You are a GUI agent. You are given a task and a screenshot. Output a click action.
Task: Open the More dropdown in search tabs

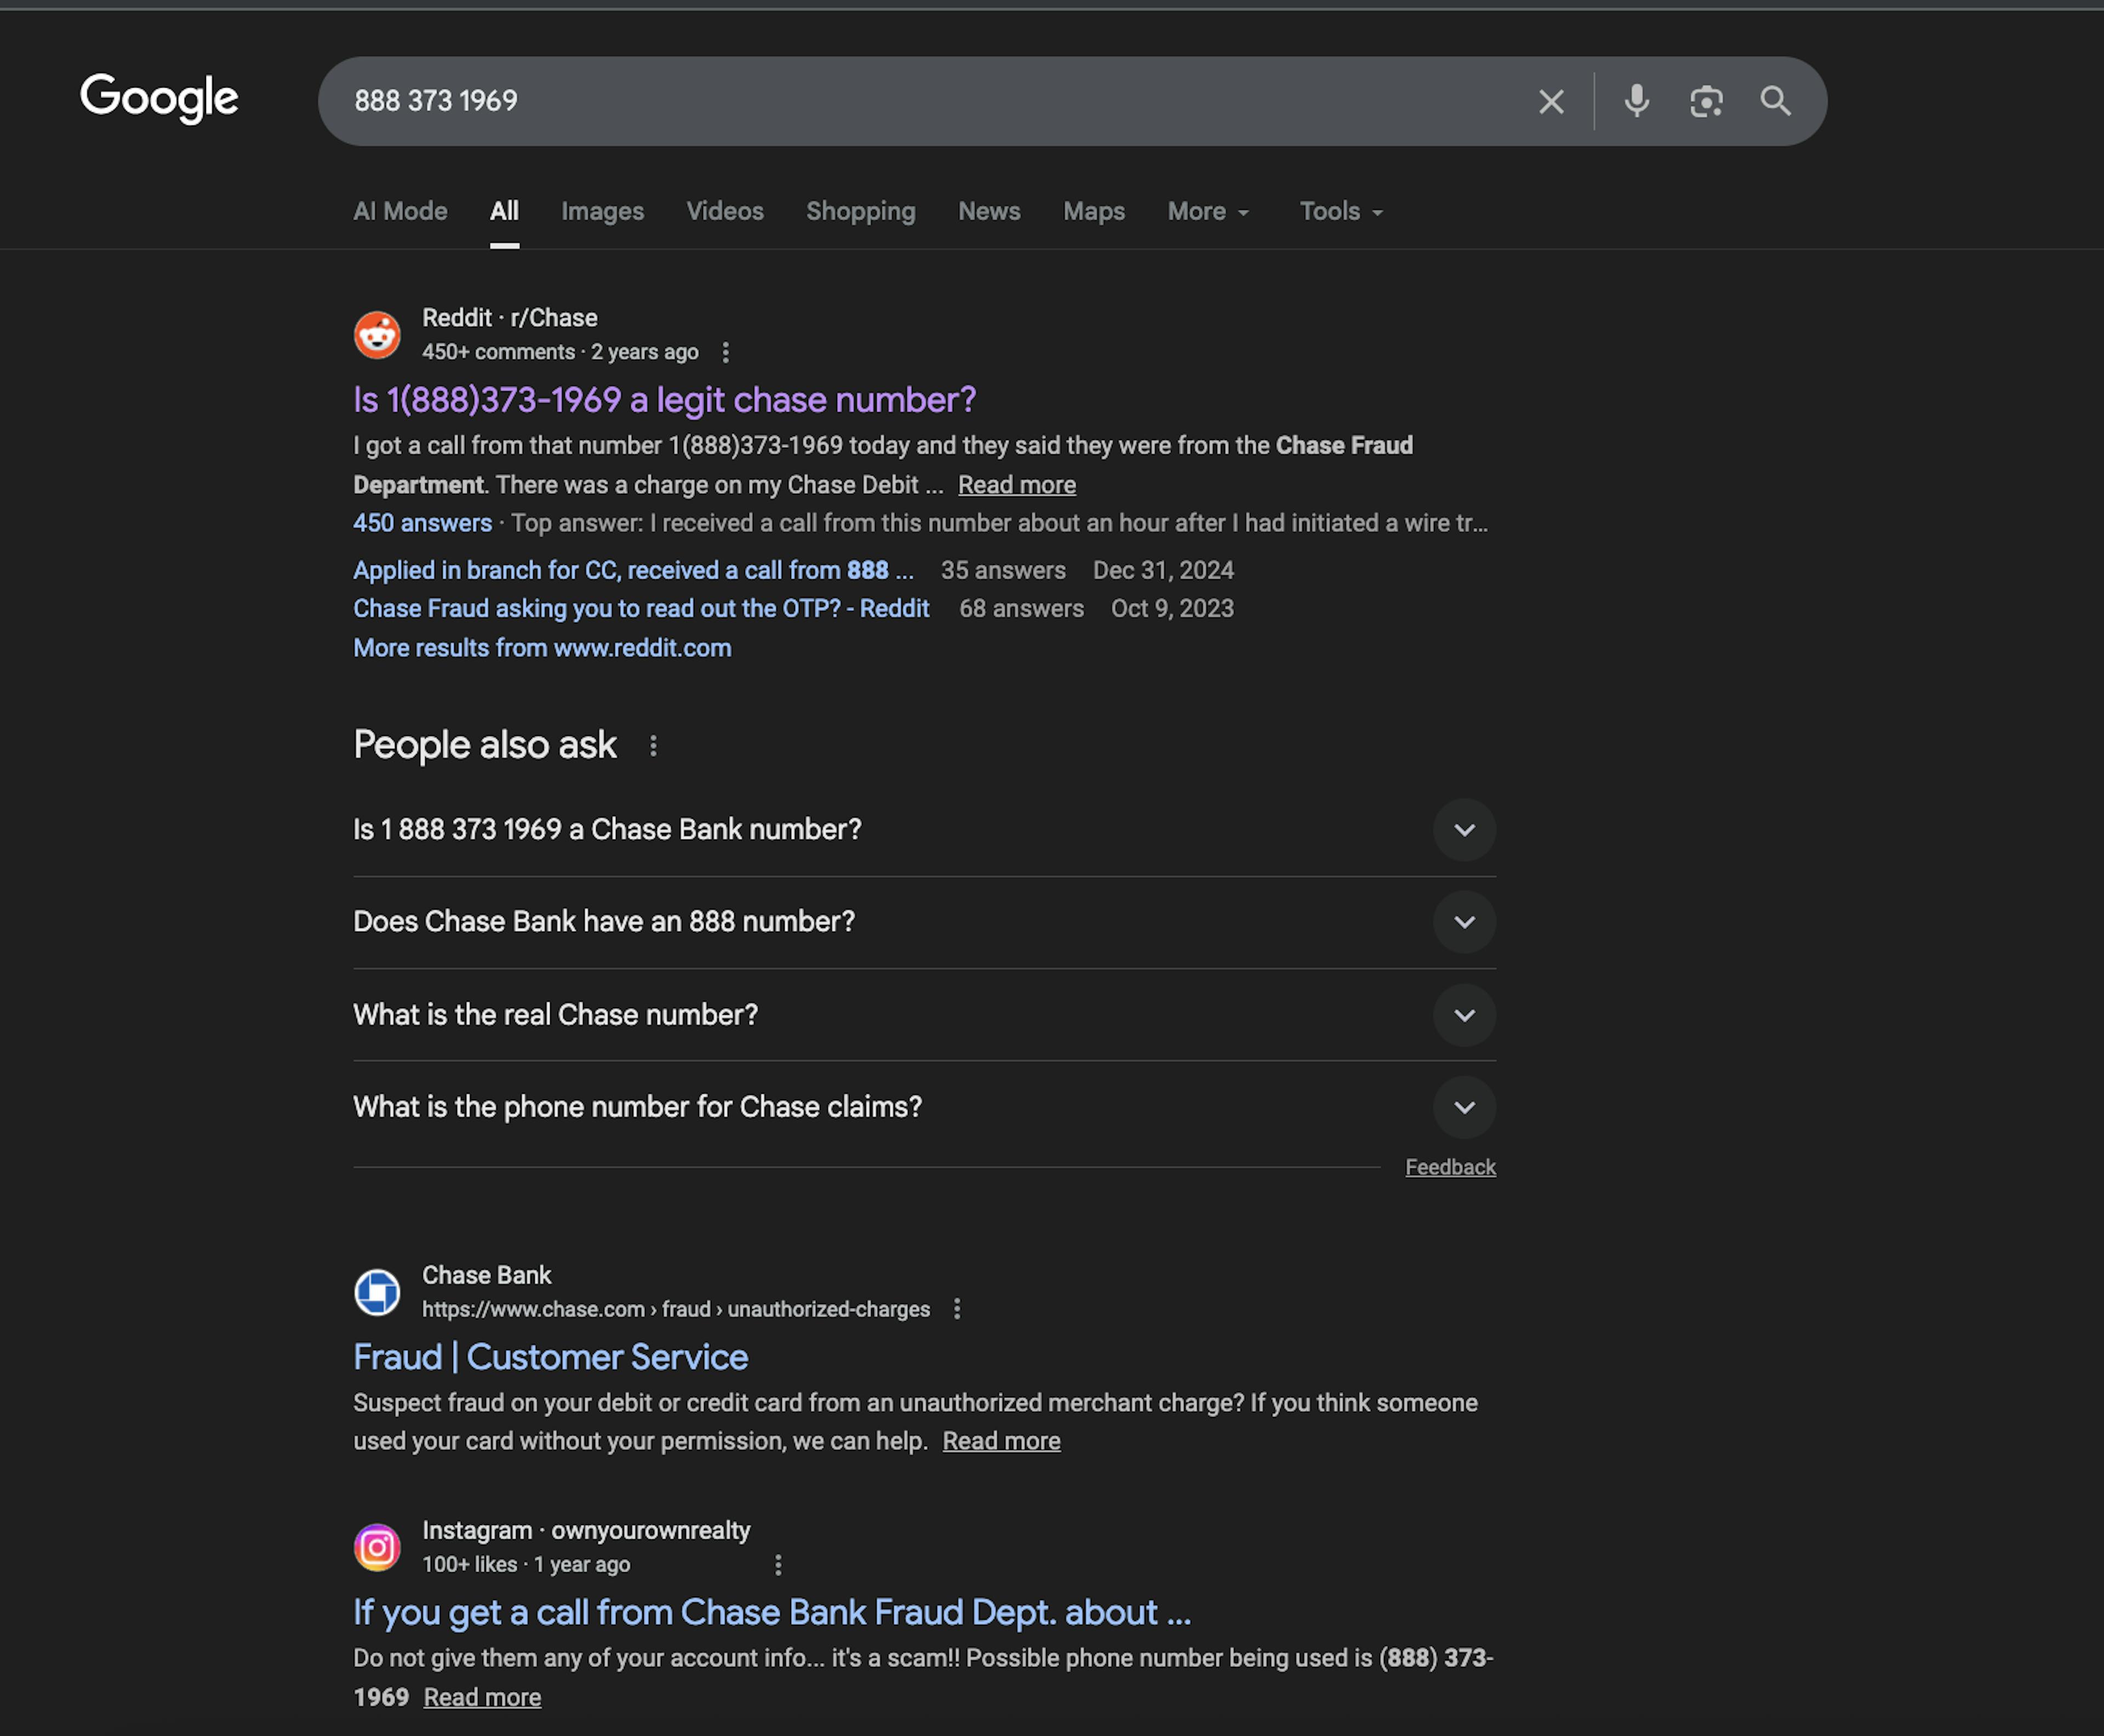pyautogui.click(x=1208, y=212)
